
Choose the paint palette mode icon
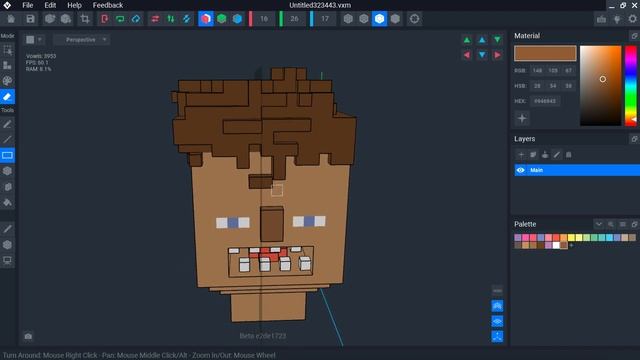point(7,81)
